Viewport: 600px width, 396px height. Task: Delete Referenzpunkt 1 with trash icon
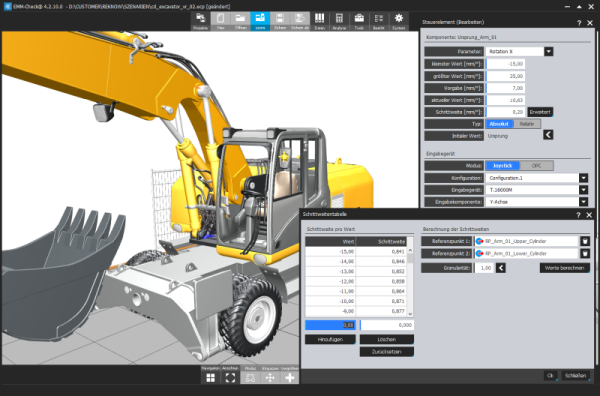point(585,241)
